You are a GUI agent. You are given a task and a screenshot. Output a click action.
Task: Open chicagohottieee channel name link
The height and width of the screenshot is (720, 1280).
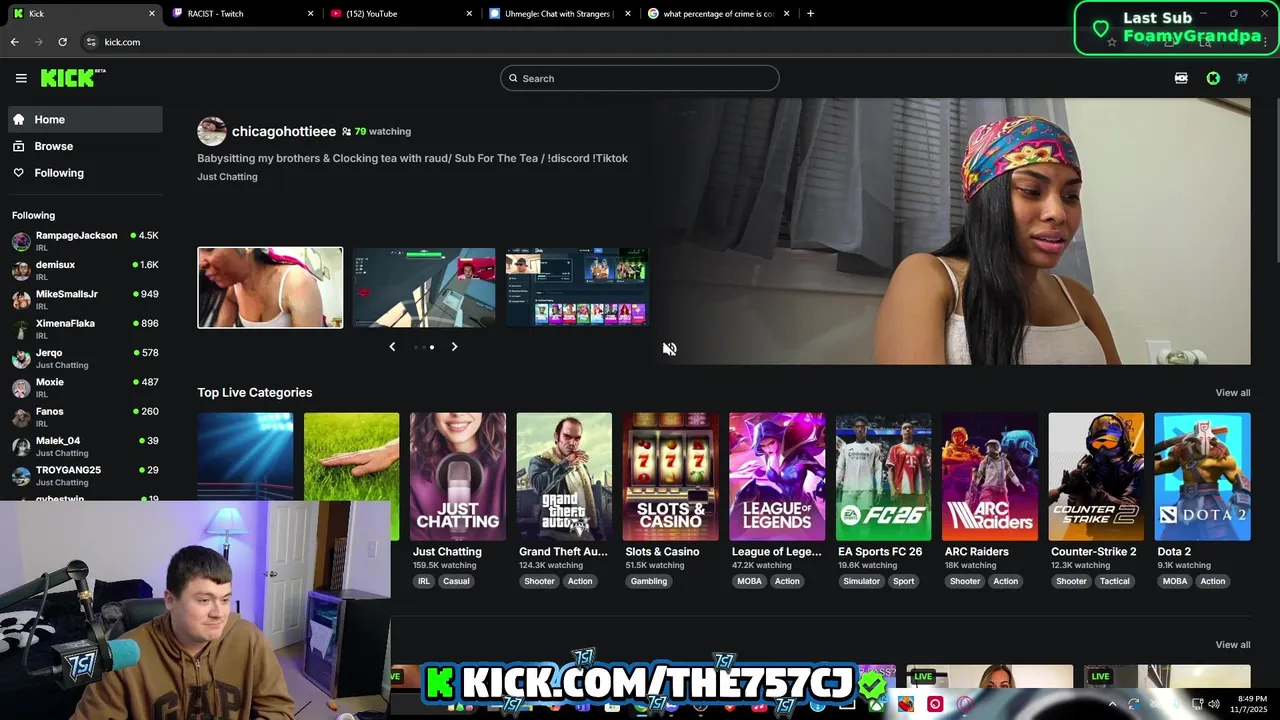coord(284,131)
